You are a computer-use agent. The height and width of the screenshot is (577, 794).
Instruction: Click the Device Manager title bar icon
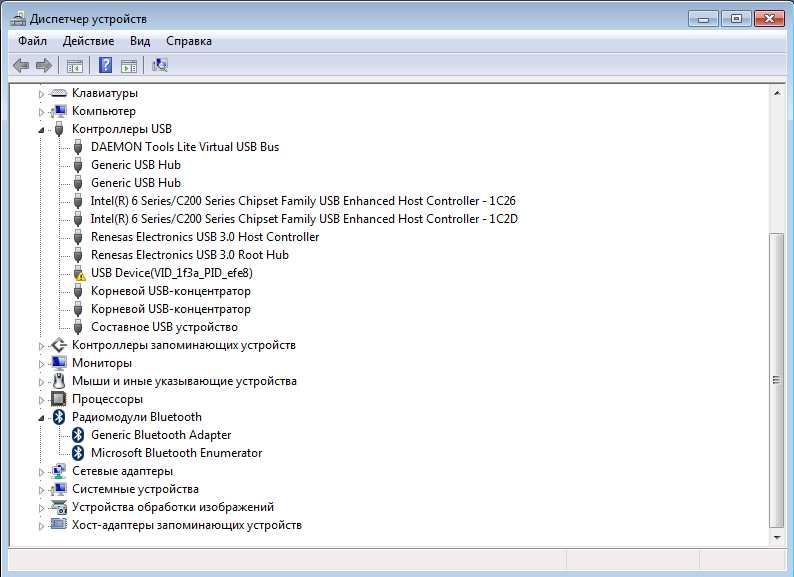coord(18,19)
